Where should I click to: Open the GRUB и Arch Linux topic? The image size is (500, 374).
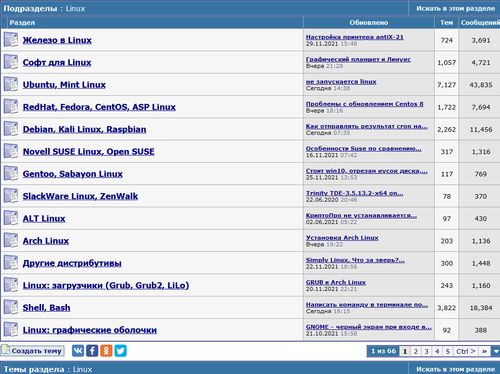pyautogui.click(x=336, y=282)
